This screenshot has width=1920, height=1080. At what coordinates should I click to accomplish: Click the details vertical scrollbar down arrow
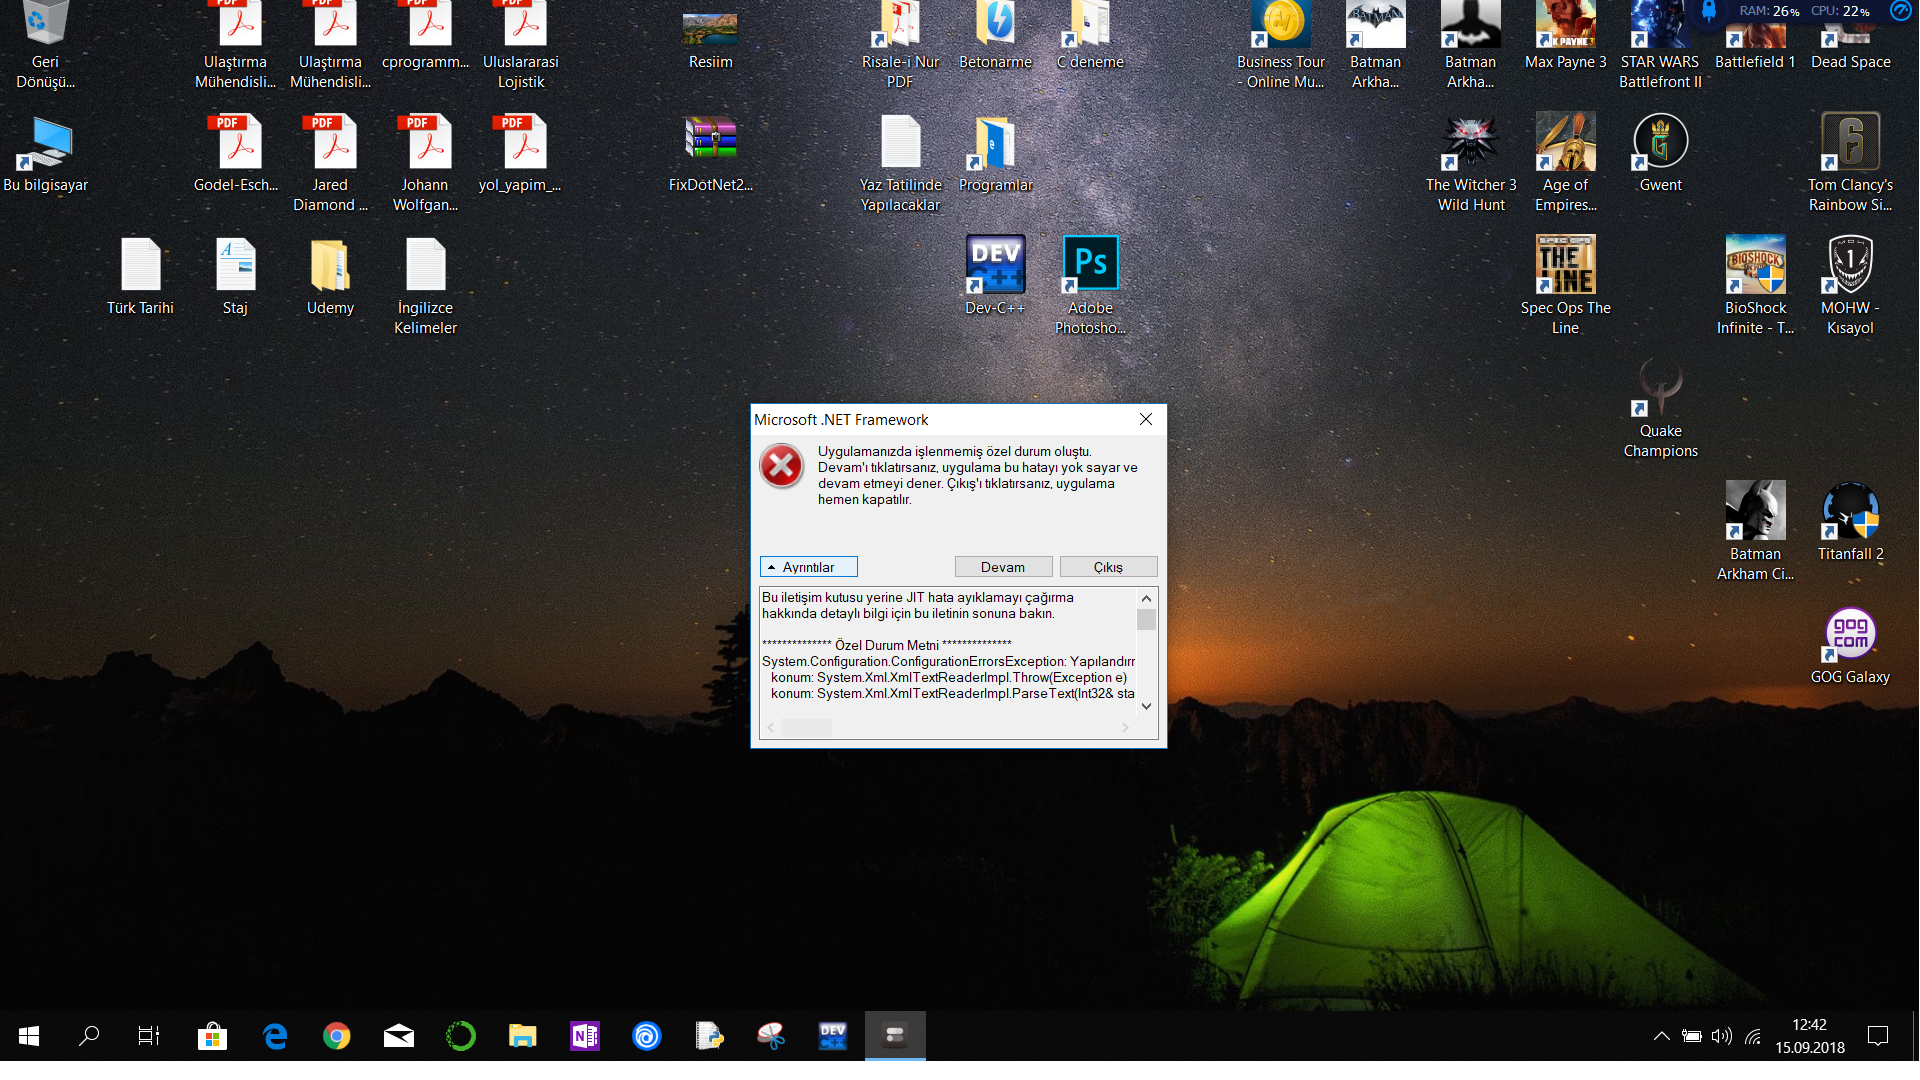(1147, 706)
